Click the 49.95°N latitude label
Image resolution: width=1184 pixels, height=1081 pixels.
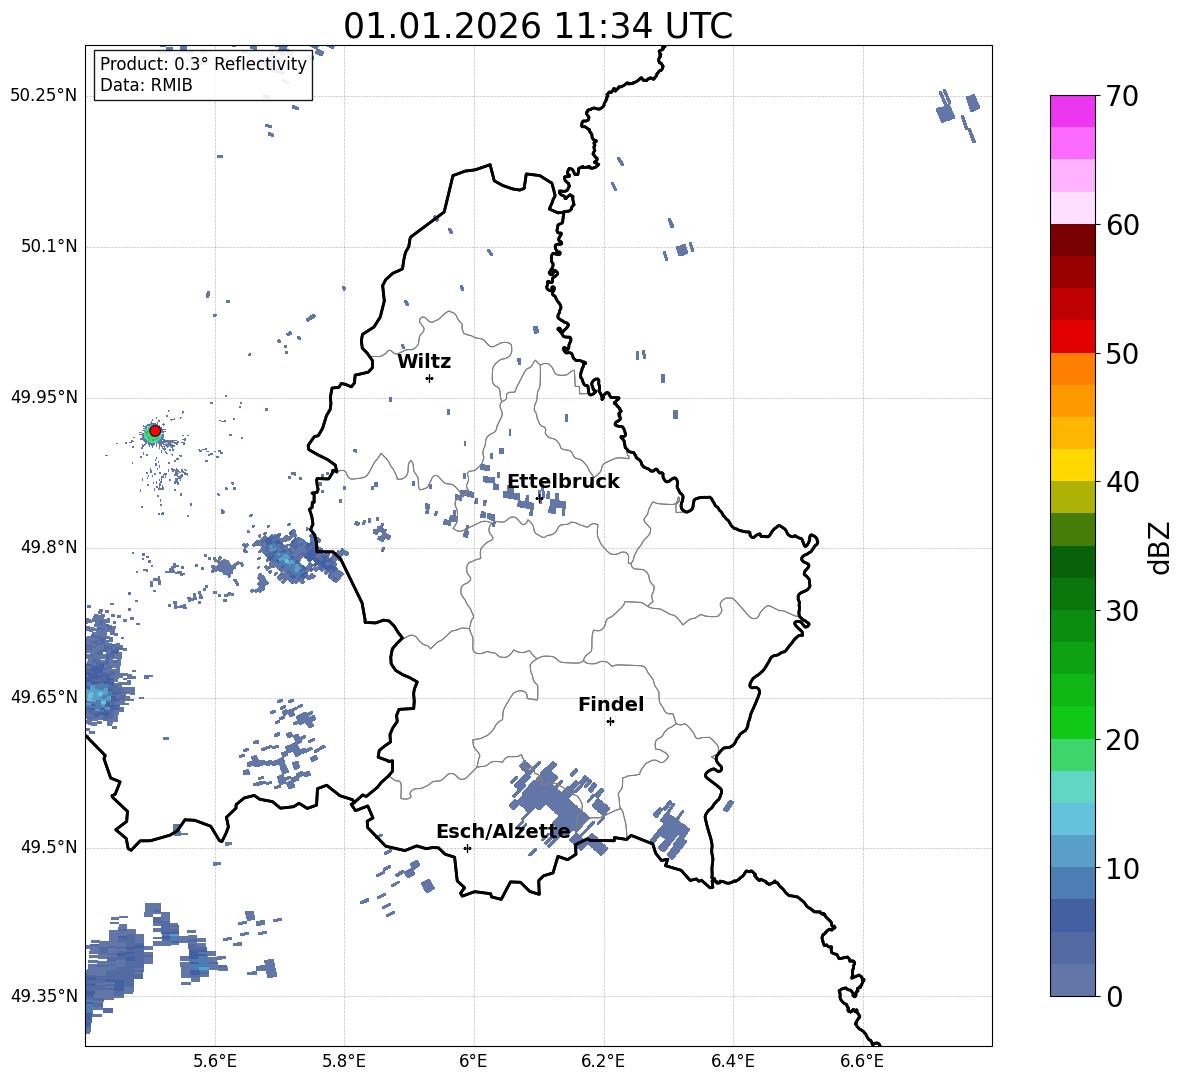tap(44, 397)
